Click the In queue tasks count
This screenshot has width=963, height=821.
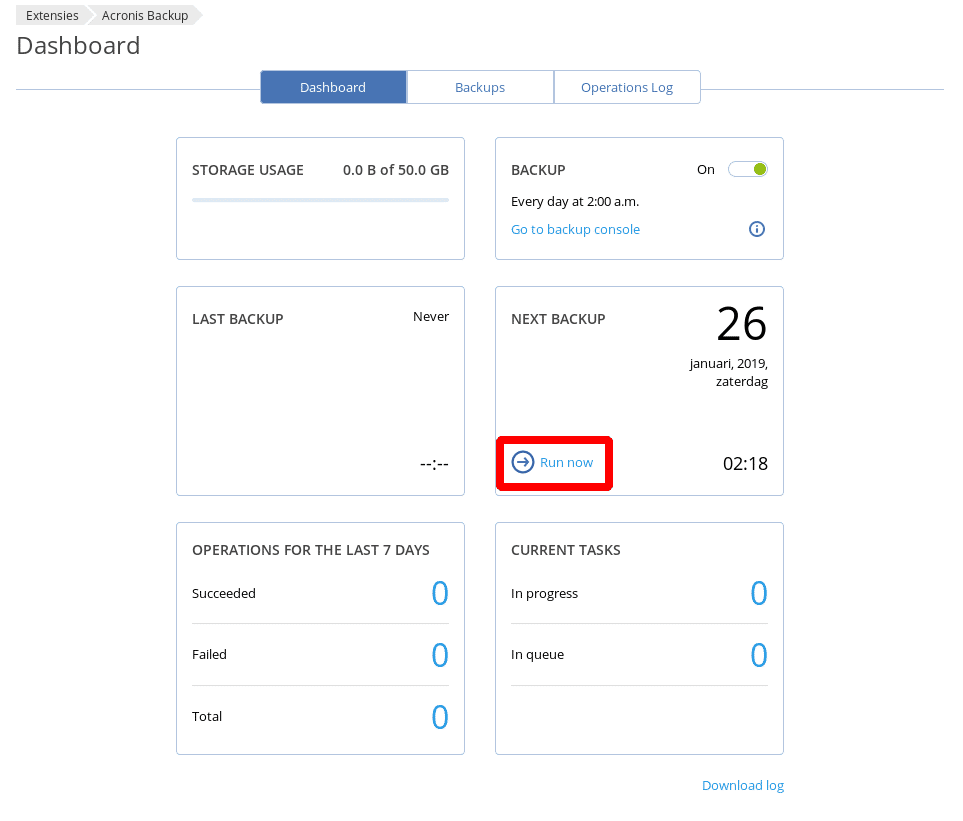(x=759, y=655)
